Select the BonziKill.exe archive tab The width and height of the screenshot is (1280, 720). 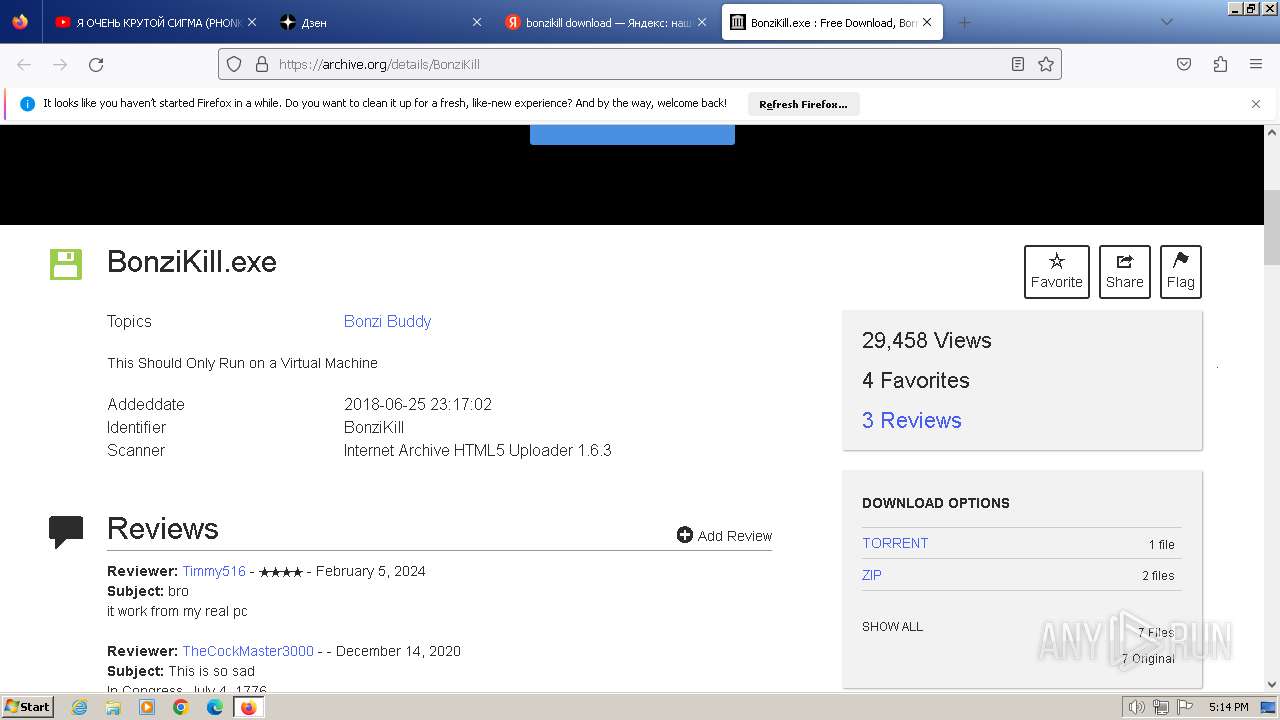[832, 22]
